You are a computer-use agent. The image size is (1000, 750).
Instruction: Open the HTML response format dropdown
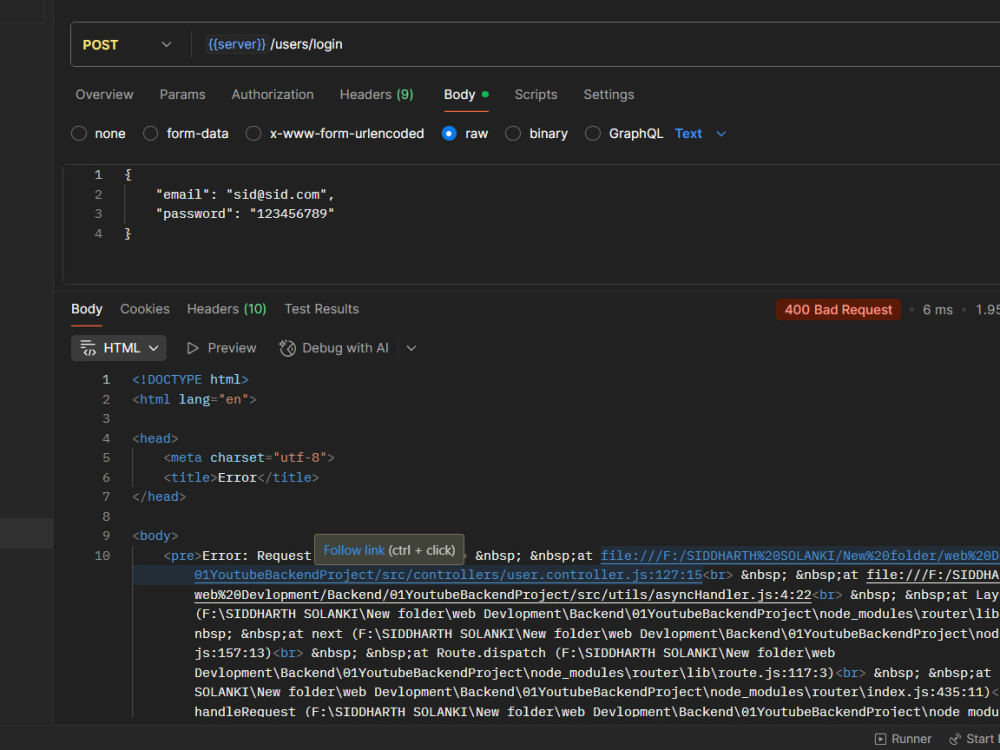(119, 348)
